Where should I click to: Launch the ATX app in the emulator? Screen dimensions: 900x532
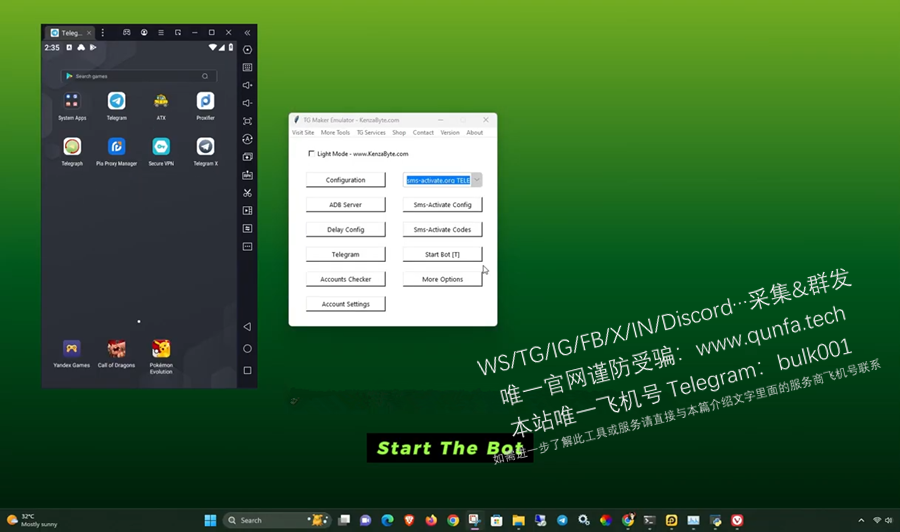pos(161,101)
